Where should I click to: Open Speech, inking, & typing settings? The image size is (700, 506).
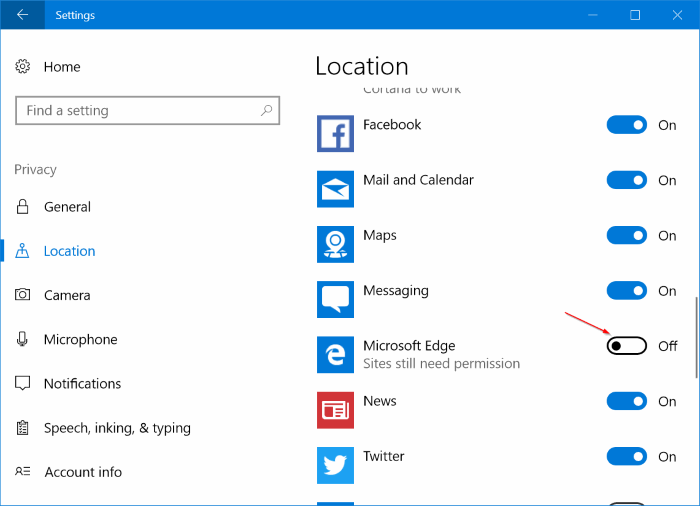coord(117,428)
